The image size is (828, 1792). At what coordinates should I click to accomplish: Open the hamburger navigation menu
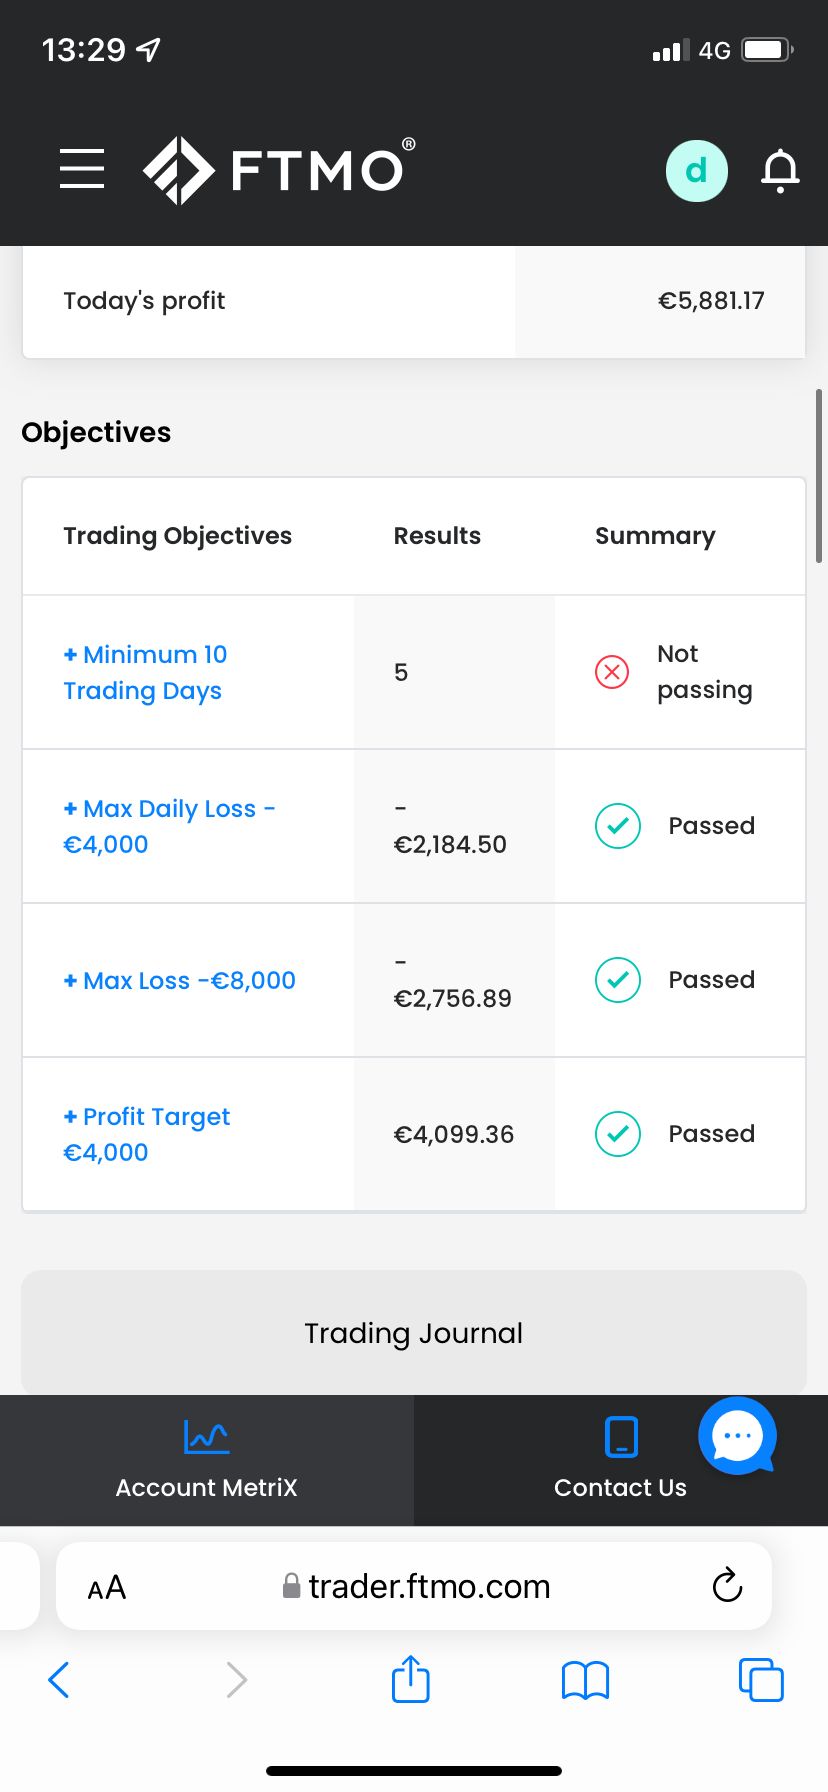(82, 168)
